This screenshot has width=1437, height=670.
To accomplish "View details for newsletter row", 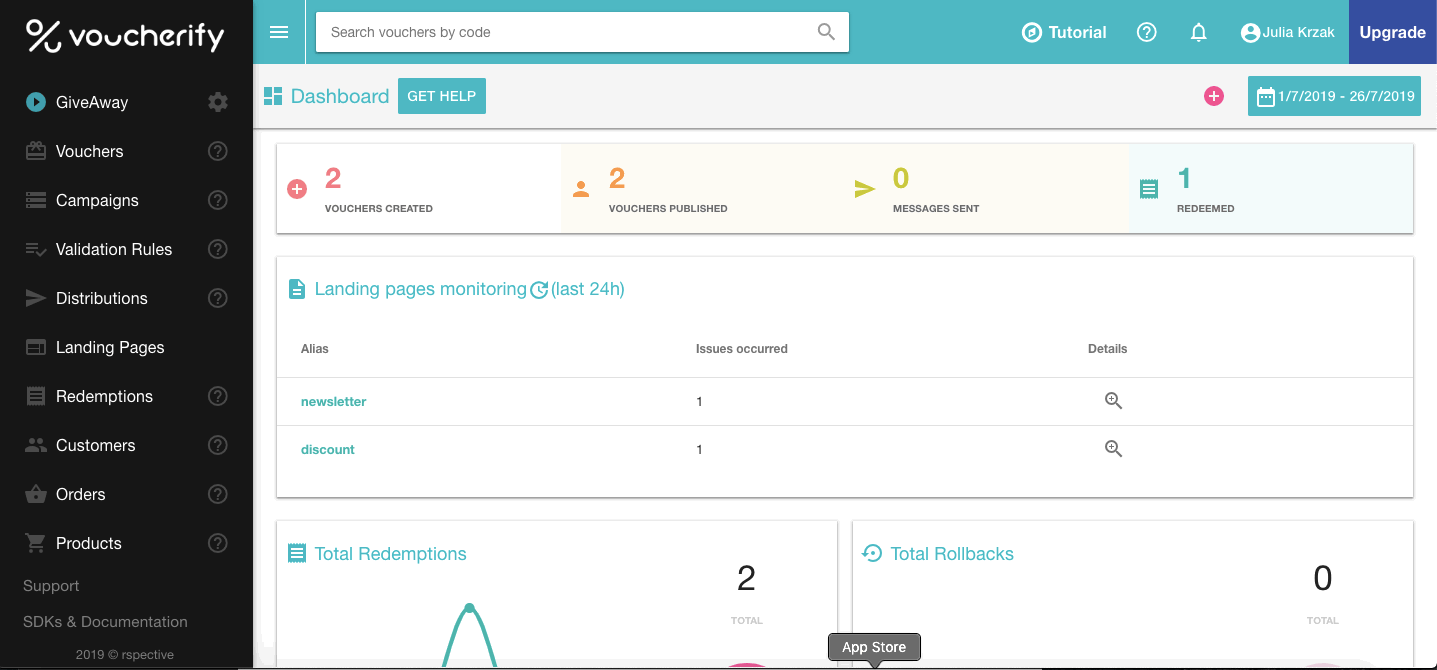I will point(1113,401).
